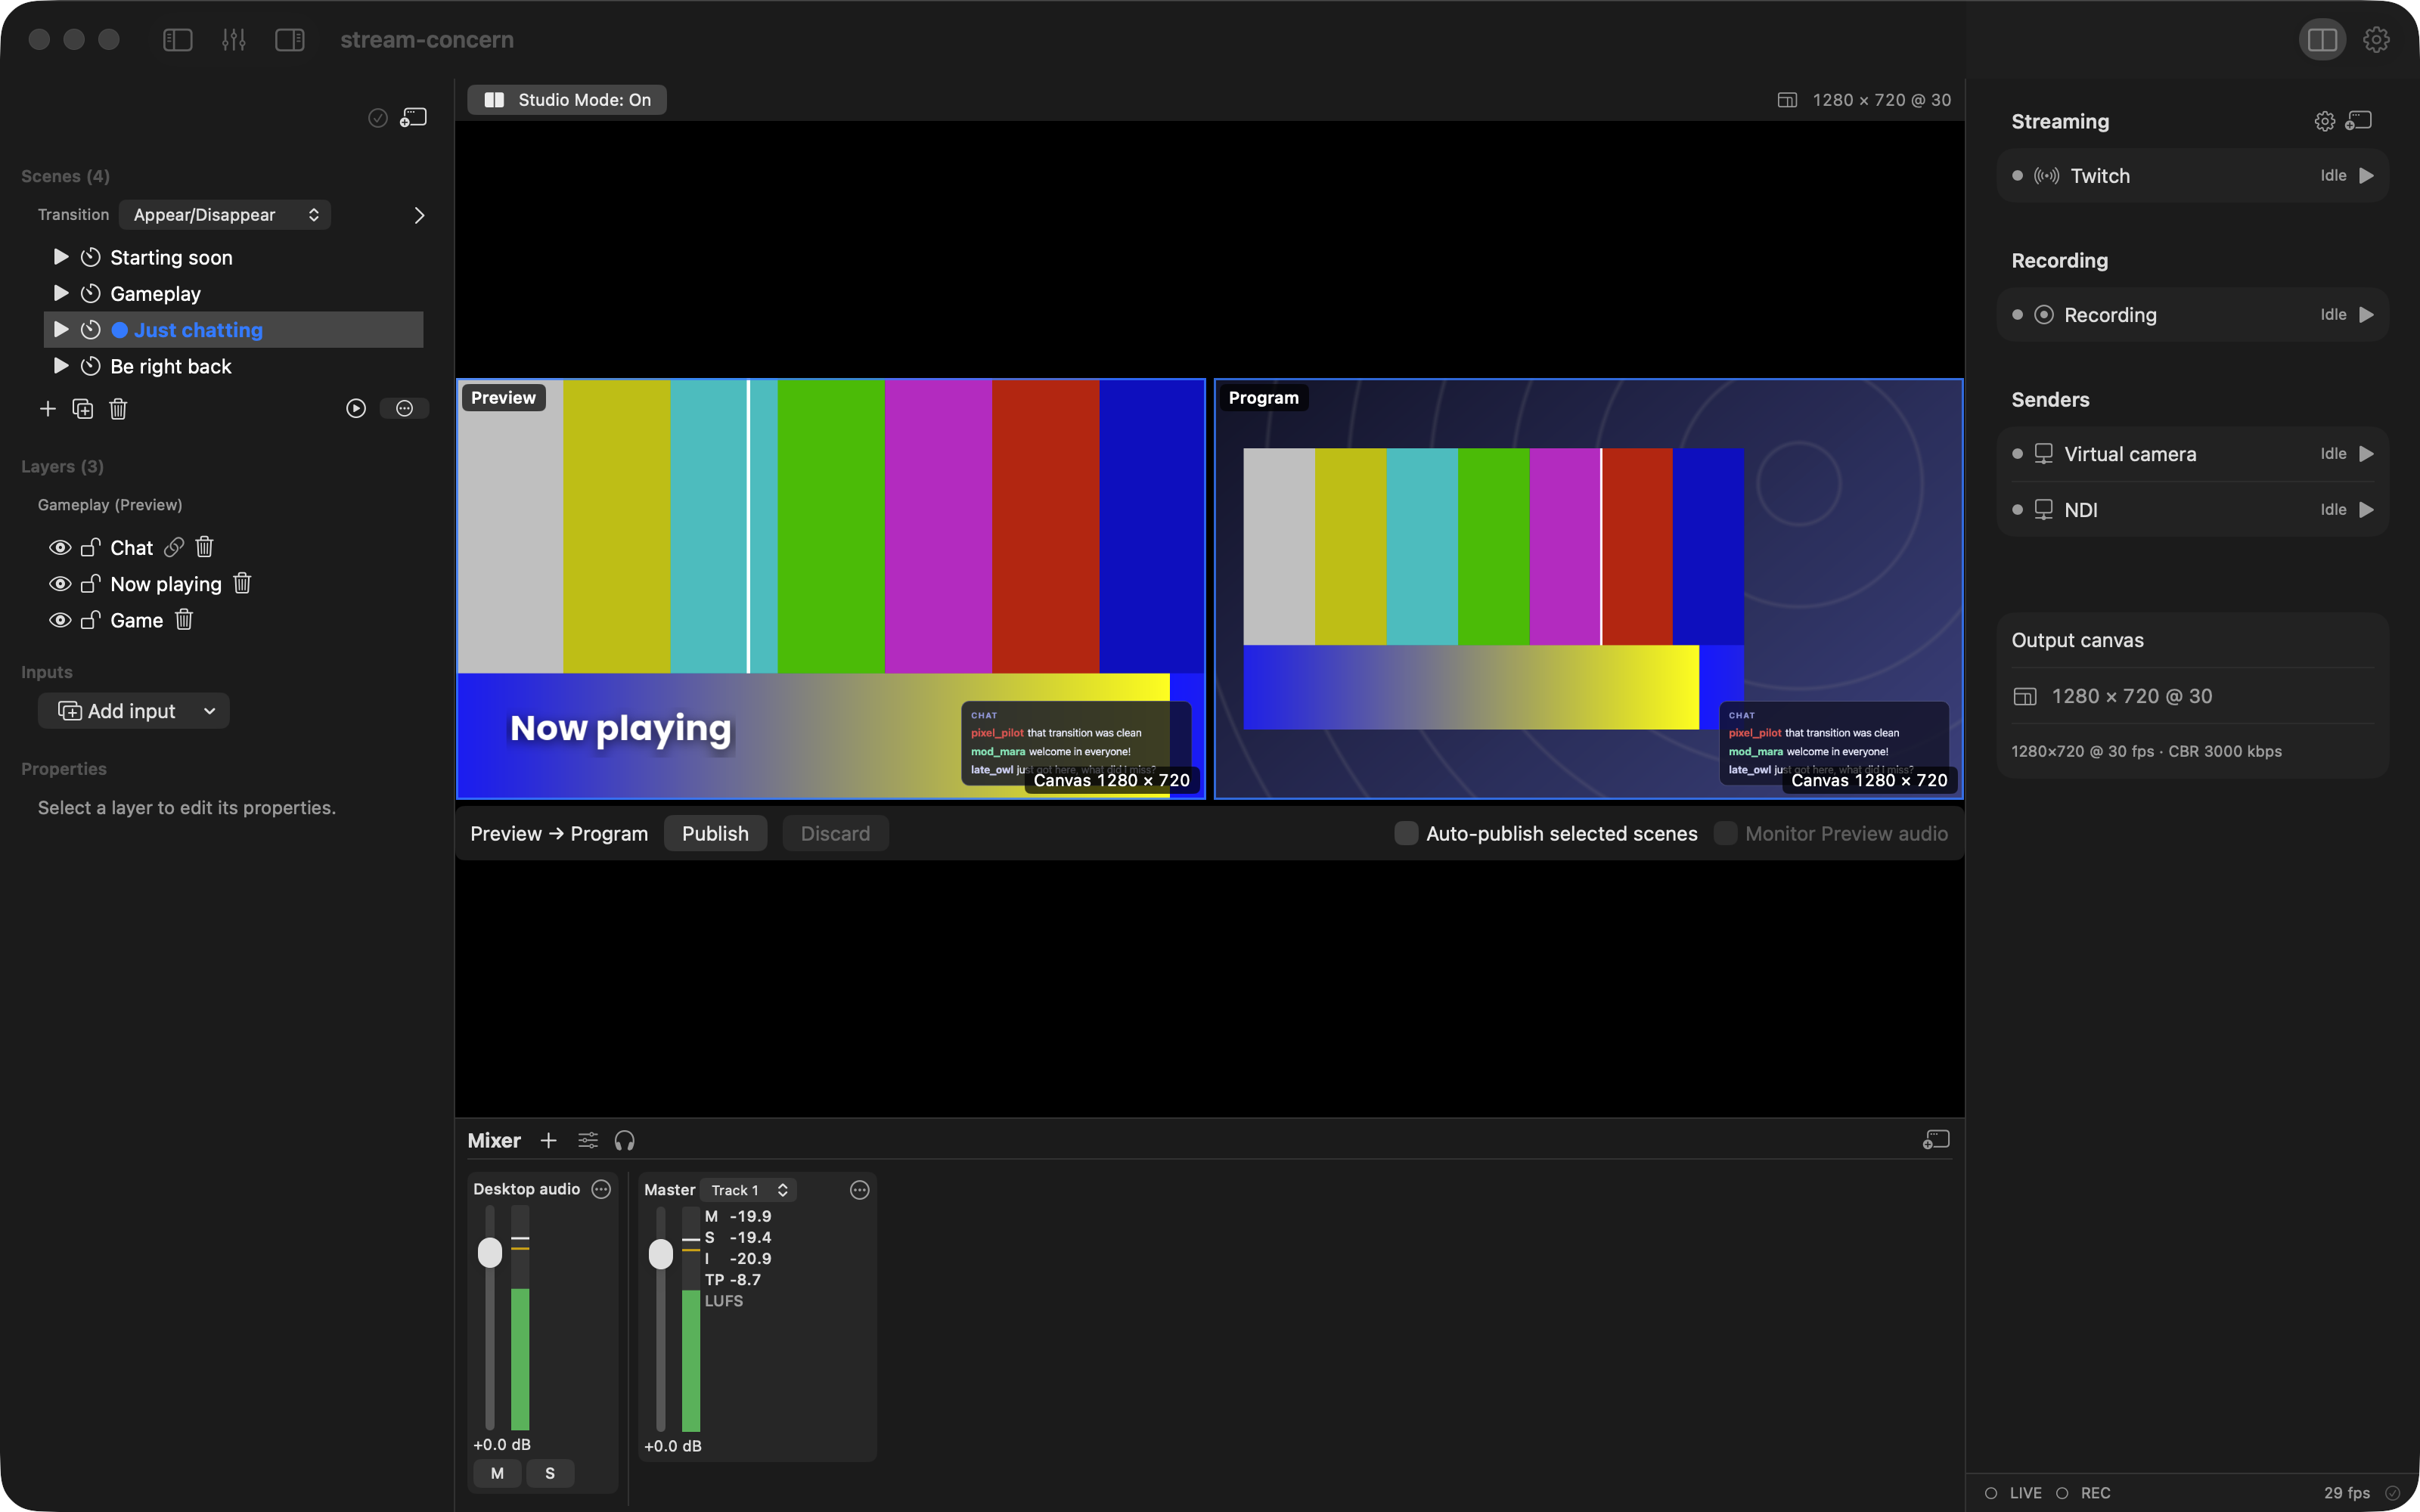Screen dimensions: 2420x1512
Task: Open the Master Track 1 selector
Action: click(x=749, y=1190)
